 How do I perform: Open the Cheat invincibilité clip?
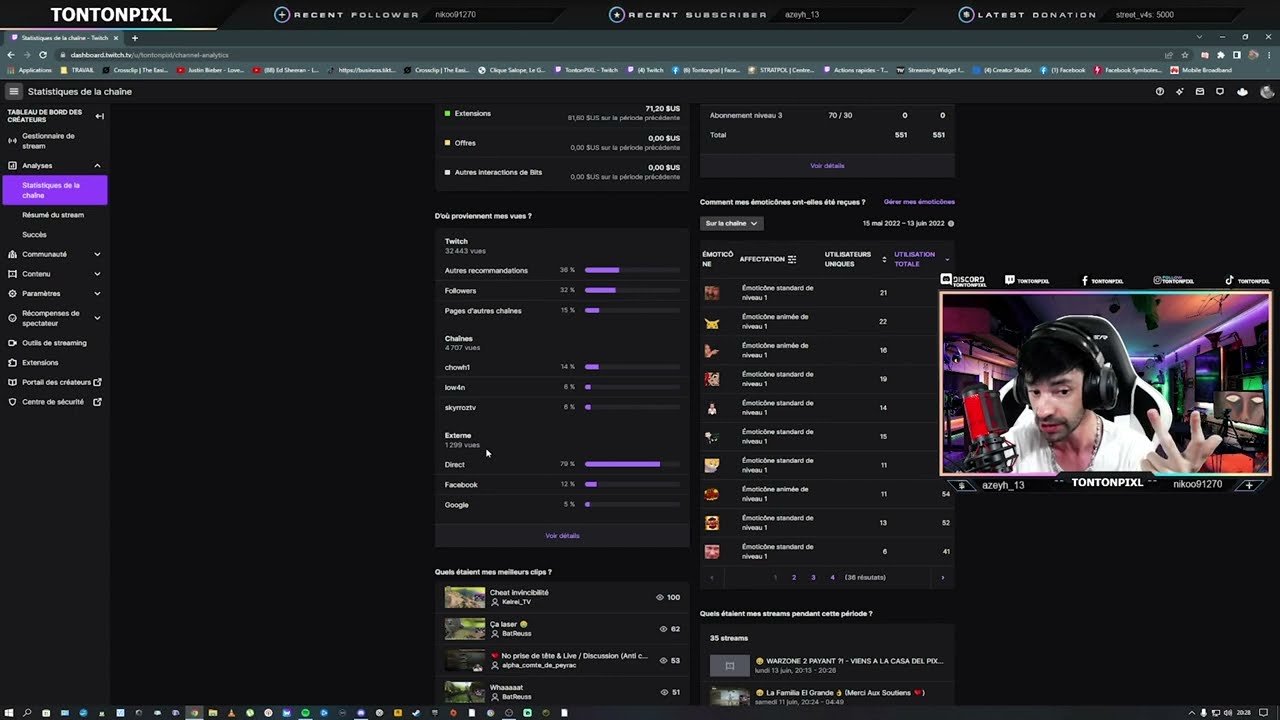pyautogui.click(x=562, y=597)
